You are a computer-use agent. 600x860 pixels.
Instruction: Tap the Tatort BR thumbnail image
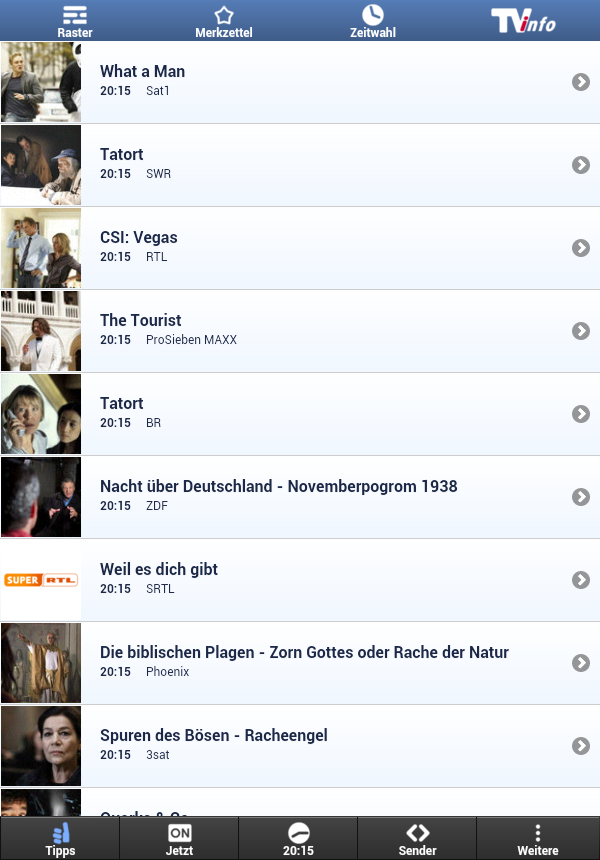point(41,414)
